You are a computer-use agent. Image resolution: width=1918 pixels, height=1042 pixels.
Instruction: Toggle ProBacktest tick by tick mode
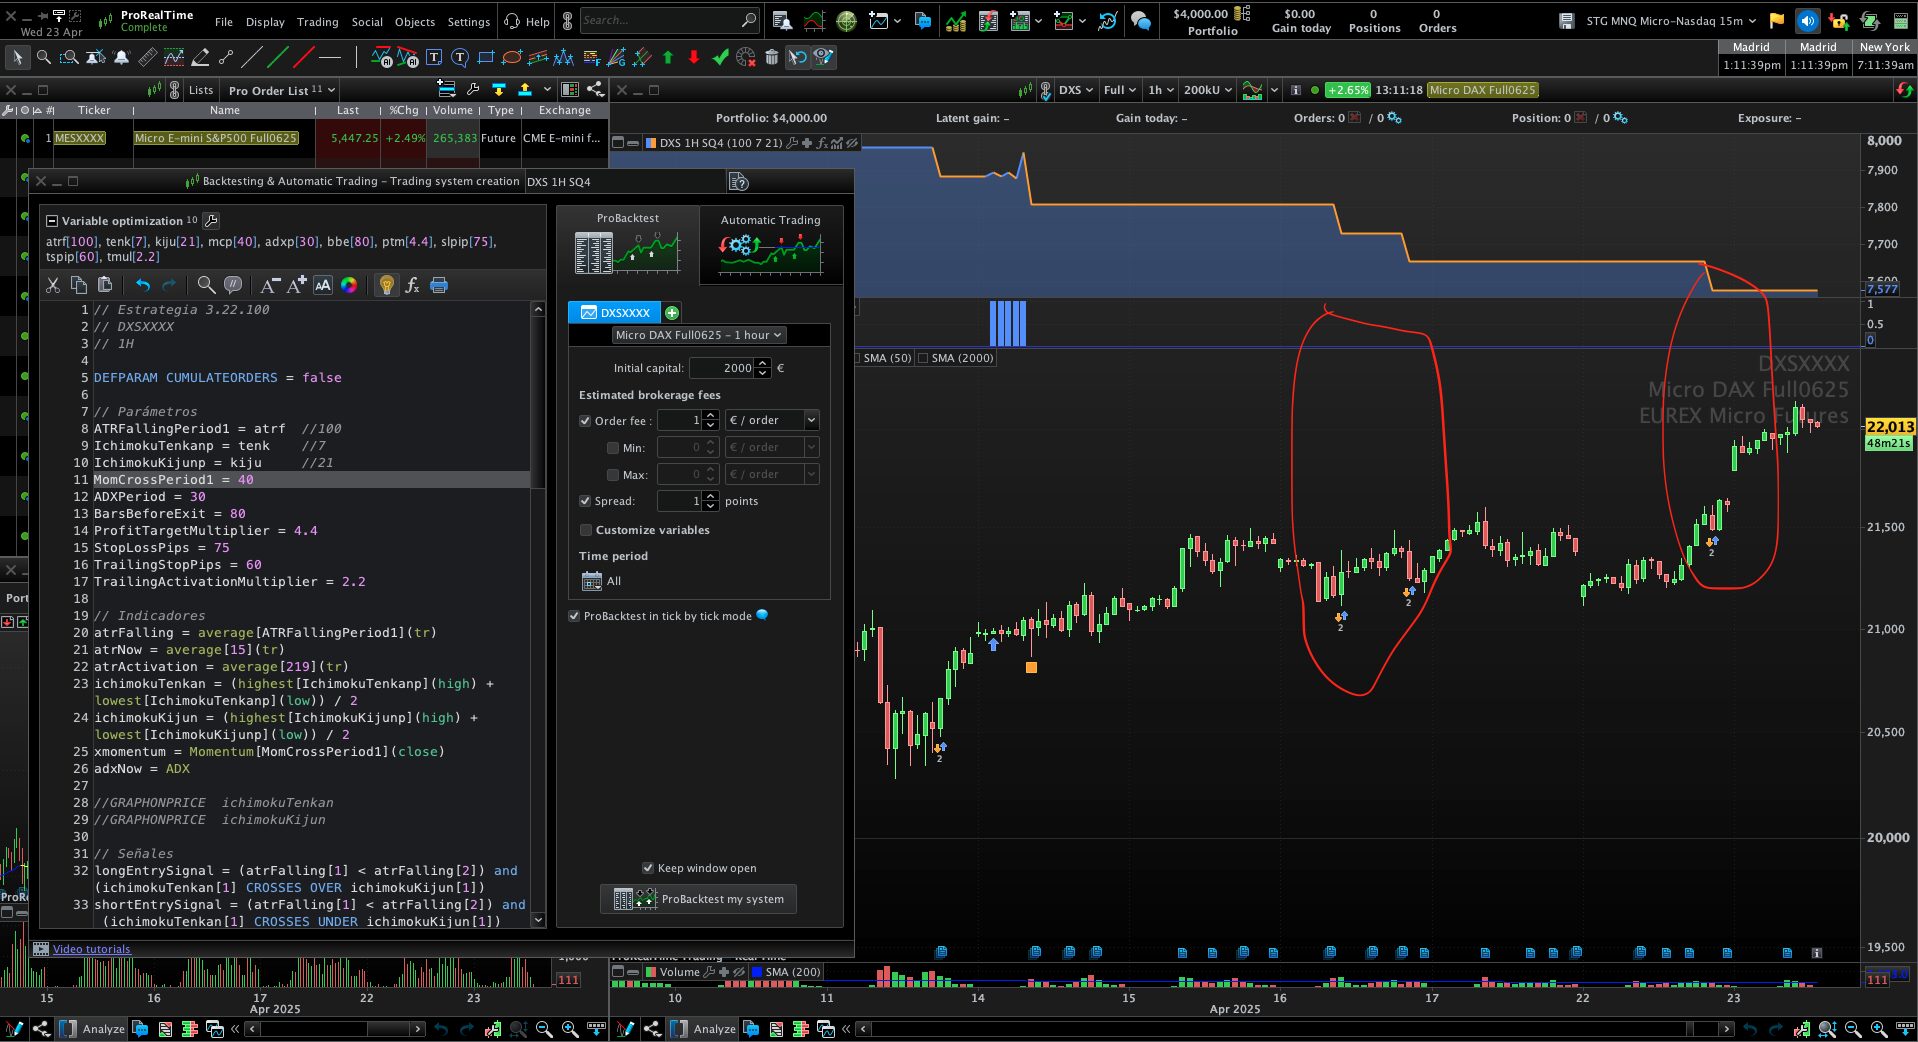(574, 616)
